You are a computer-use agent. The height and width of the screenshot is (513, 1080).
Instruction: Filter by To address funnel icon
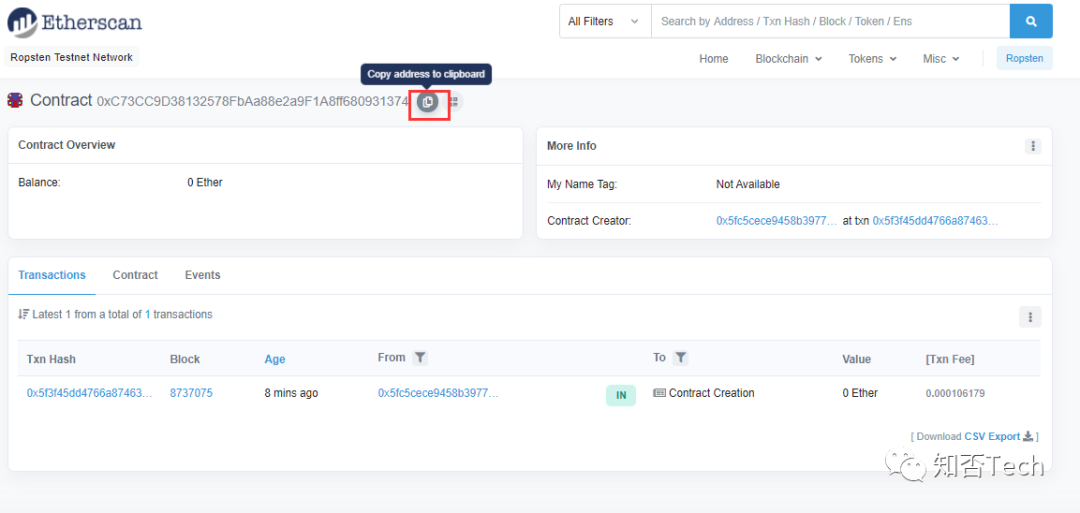(681, 357)
